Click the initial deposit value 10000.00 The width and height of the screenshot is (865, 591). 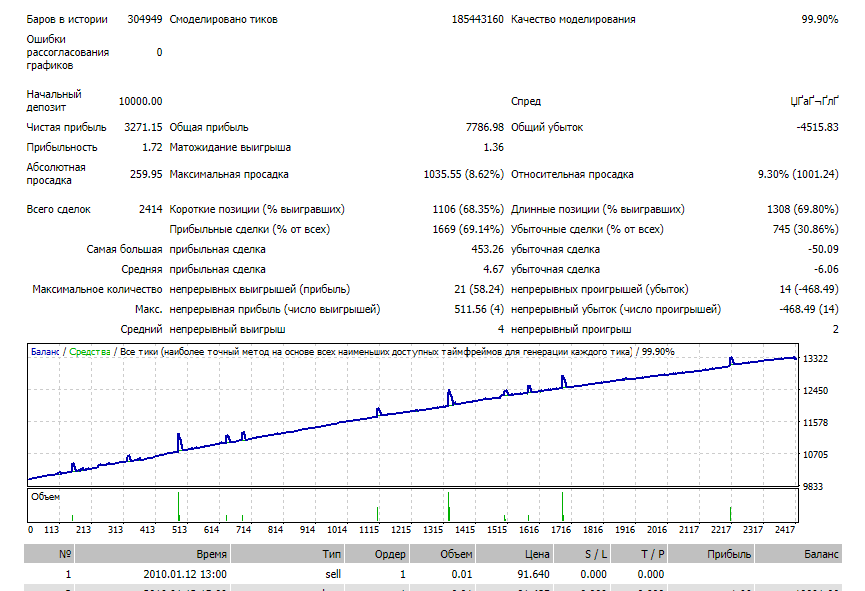click(140, 101)
